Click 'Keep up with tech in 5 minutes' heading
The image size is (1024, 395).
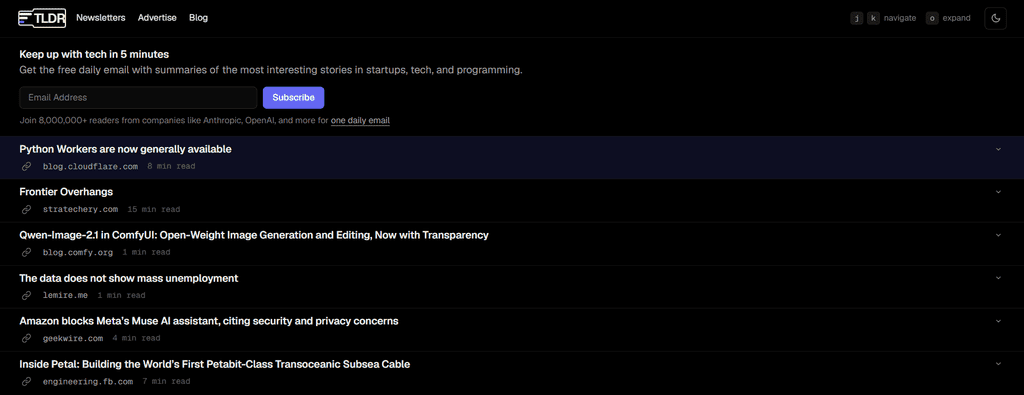click(x=94, y=54)
